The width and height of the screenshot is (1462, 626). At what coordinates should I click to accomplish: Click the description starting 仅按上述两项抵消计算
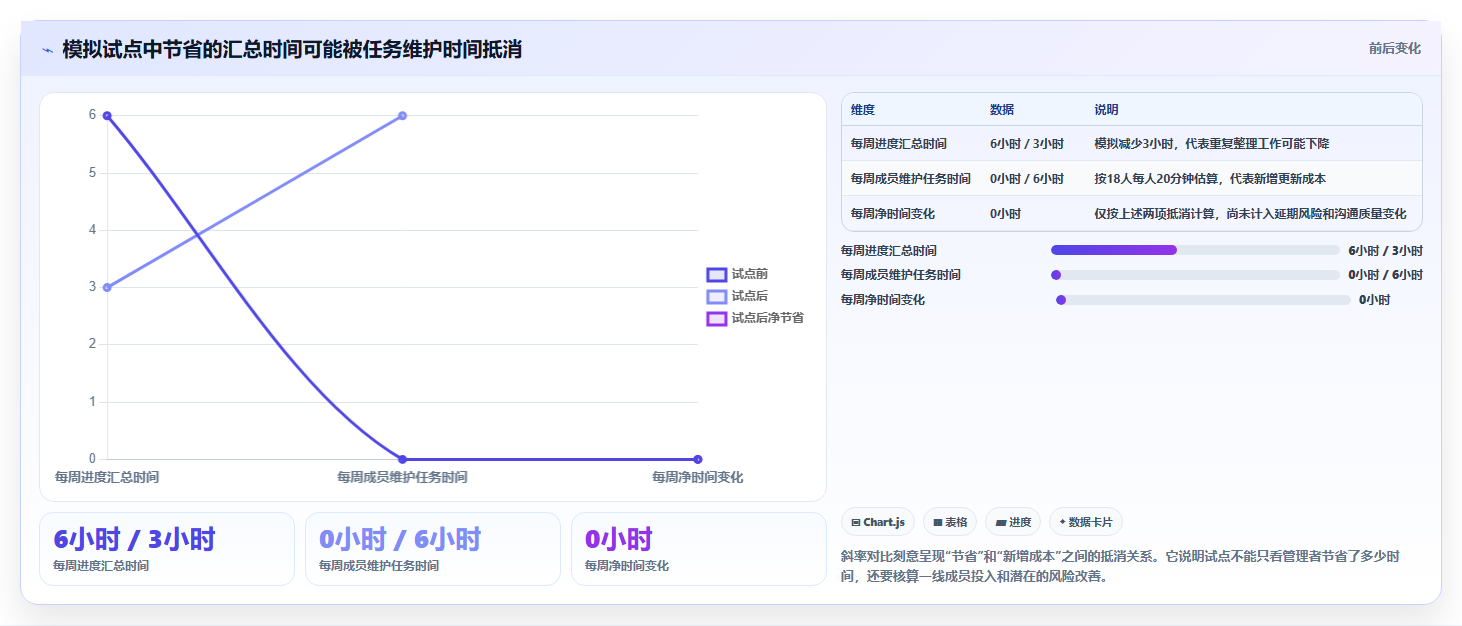click(x=1251, y=214)
